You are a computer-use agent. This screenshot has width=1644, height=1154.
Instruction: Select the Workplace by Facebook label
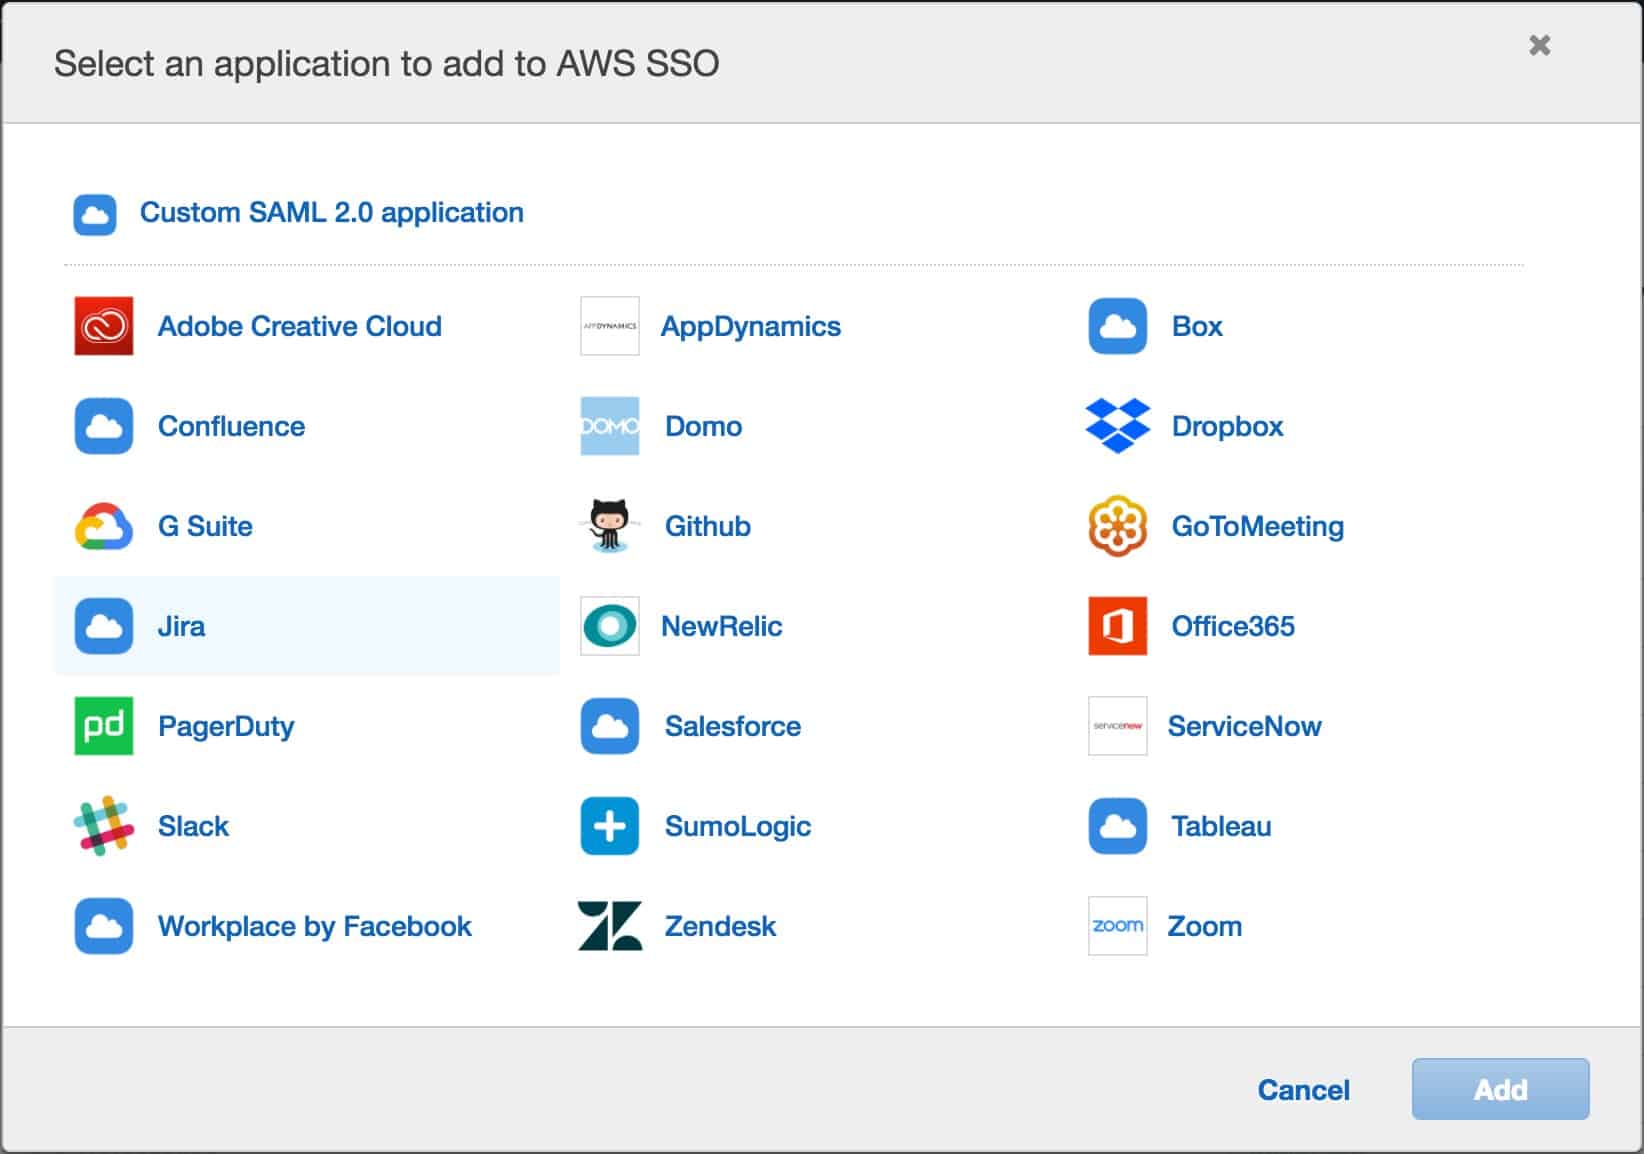point(315,927)
